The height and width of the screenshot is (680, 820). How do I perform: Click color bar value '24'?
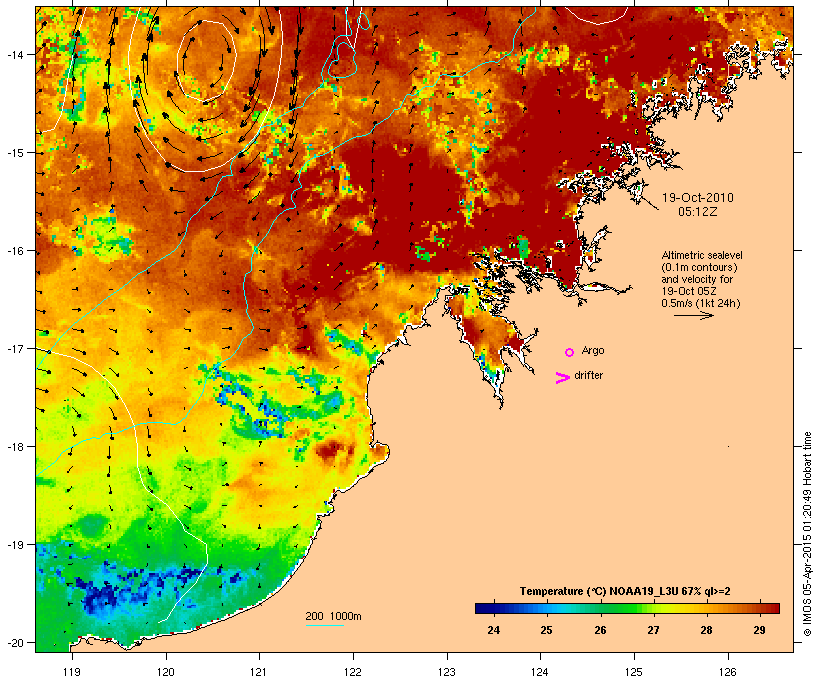coord(493,630)
